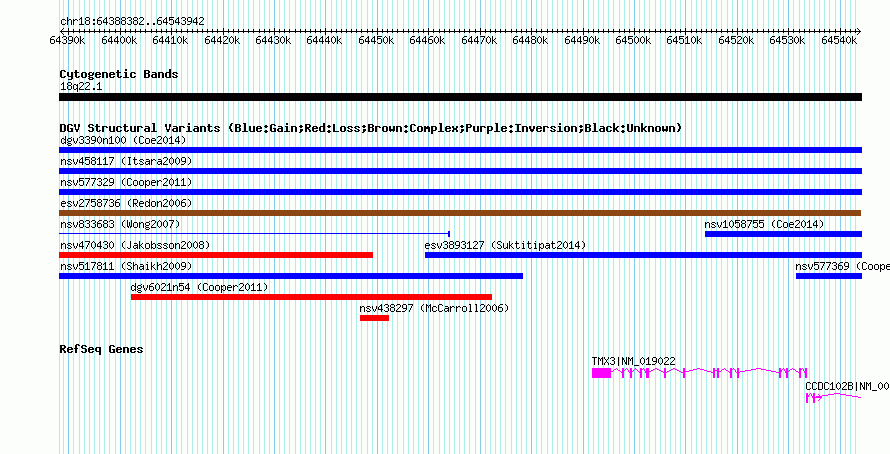Select the blue nsv517811 variant bar
This screenshot has height=454, width=890.
[x=291, y=276]
